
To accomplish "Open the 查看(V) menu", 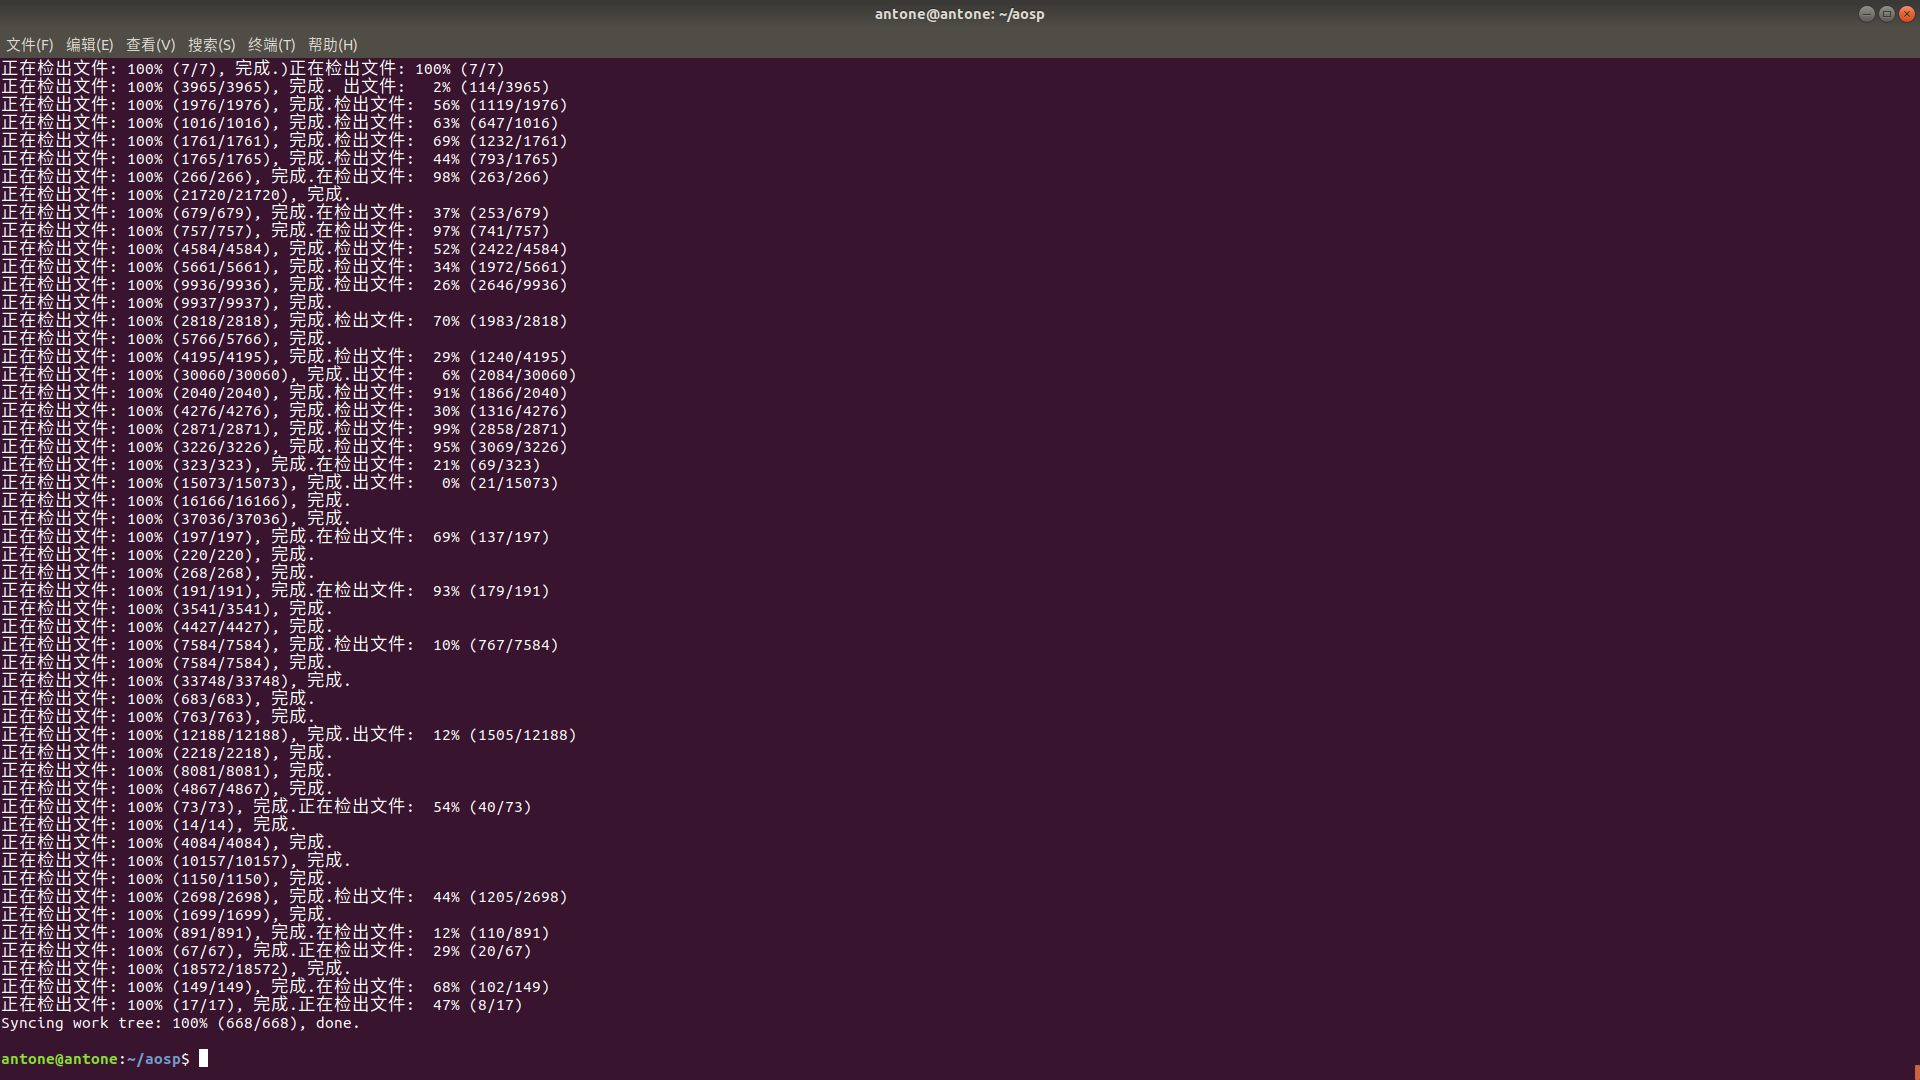I will [x=150, y=45].
